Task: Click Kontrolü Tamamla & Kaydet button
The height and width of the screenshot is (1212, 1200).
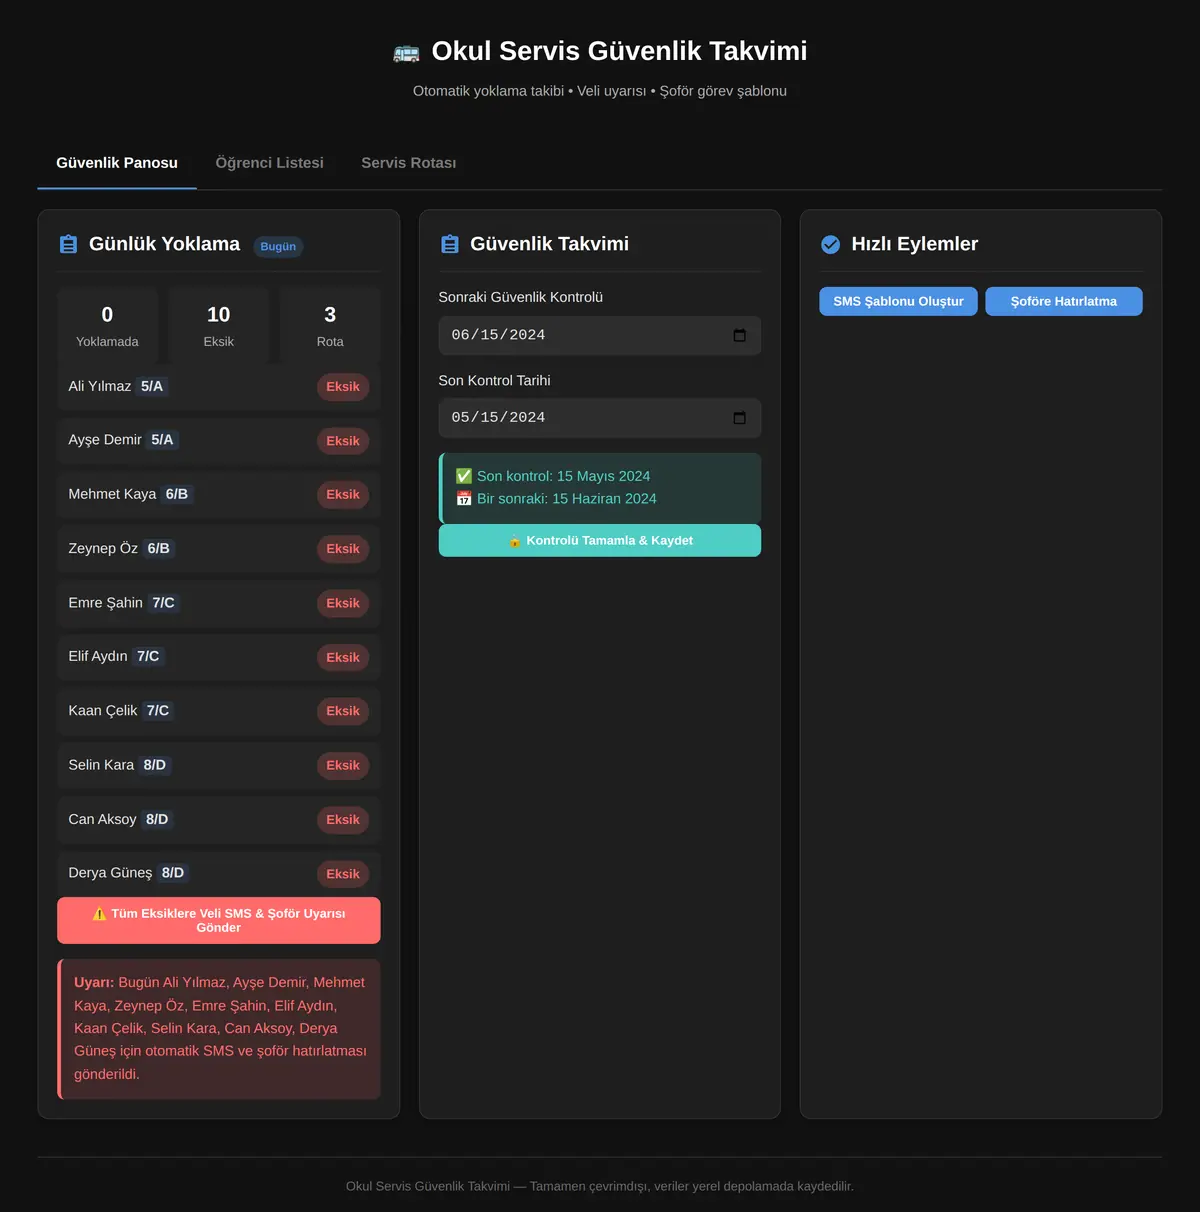Action: pos(600,540)
